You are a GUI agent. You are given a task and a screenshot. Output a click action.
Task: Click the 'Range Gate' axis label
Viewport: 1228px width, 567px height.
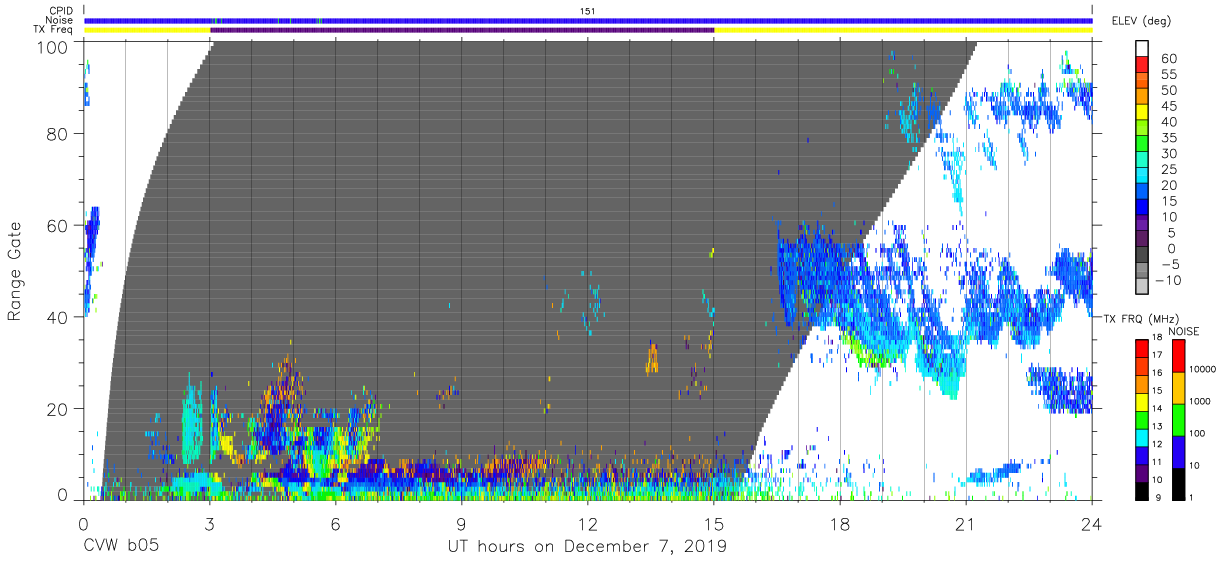(x=15, y=272)
